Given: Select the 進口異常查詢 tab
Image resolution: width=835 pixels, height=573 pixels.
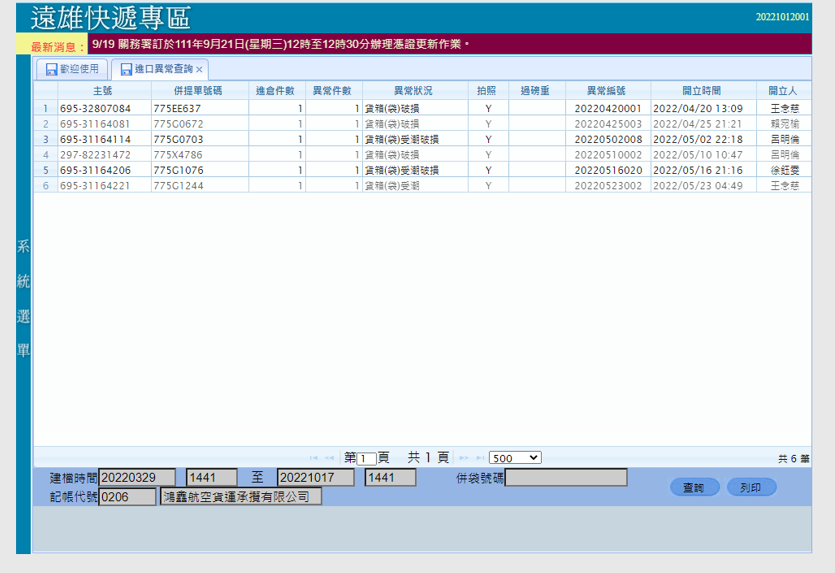Looking at the screenshot, I should pyautogui.click(x=163, y=69).
